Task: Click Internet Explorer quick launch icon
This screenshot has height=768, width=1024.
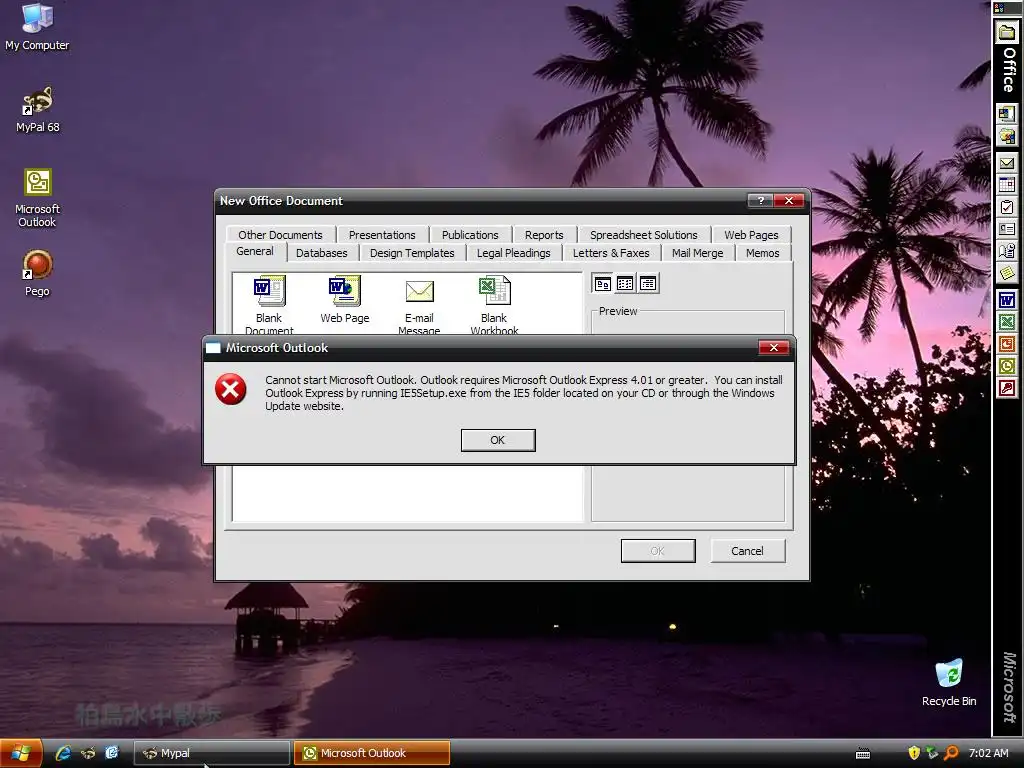Action: pos(63,753)
